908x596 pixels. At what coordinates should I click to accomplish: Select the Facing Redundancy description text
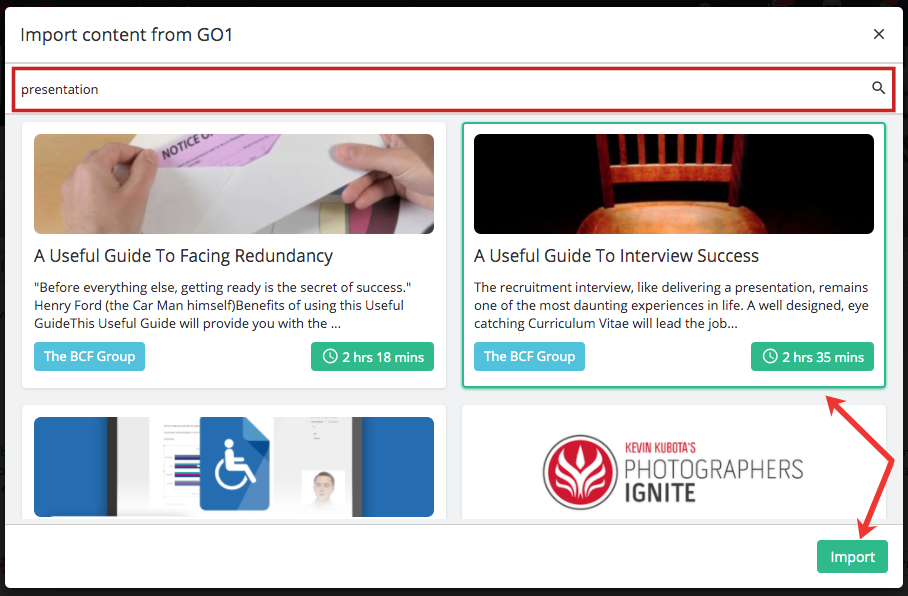pyautogui.click(x=222, y=305)
